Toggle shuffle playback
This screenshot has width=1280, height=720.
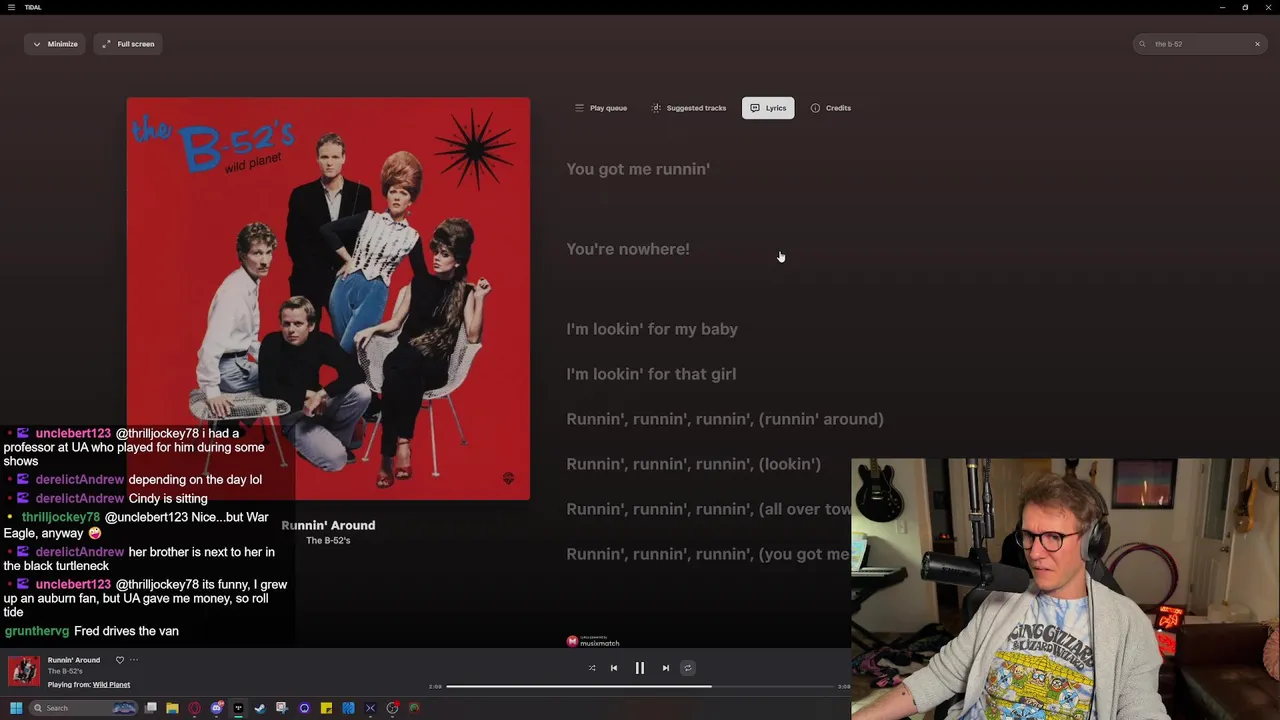[592, 668]
